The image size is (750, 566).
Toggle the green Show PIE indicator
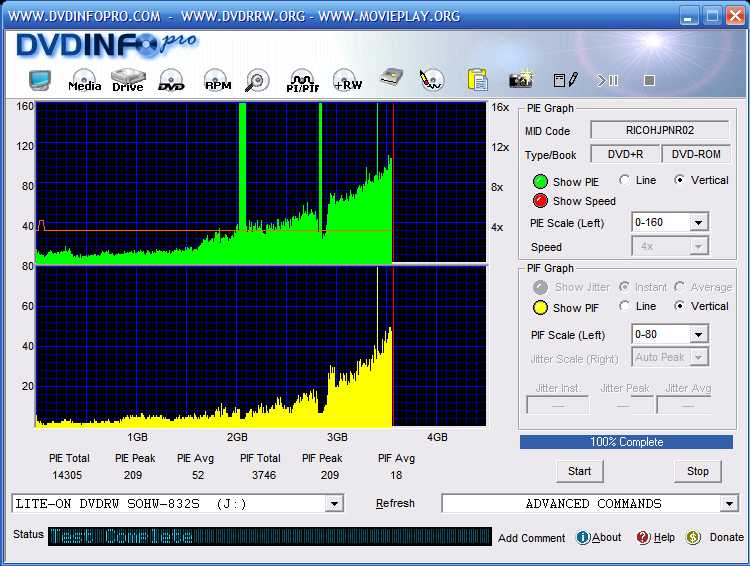pyautogui.click(x=540, y=182)
